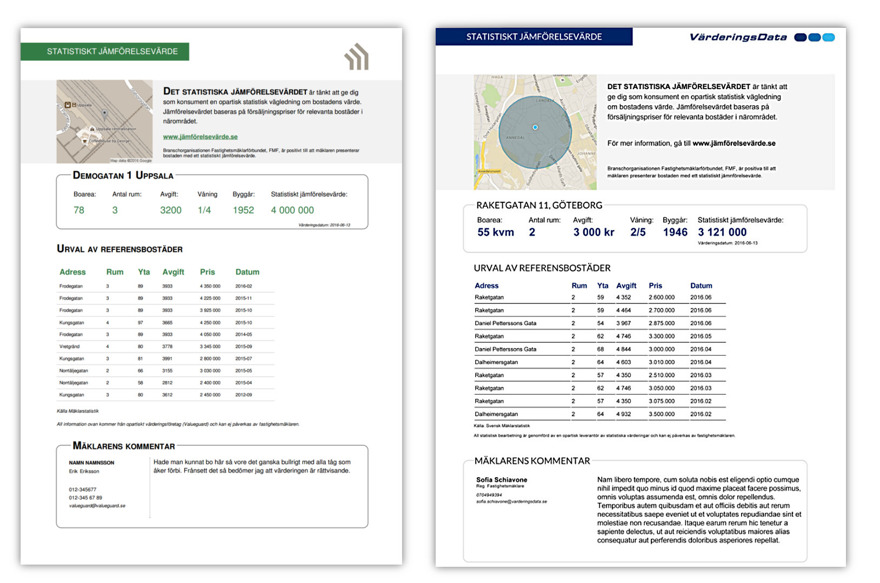Screen dimensions: 880x583
Task: Click the blue comparison value 3 121 000
Action: (722, 232)
